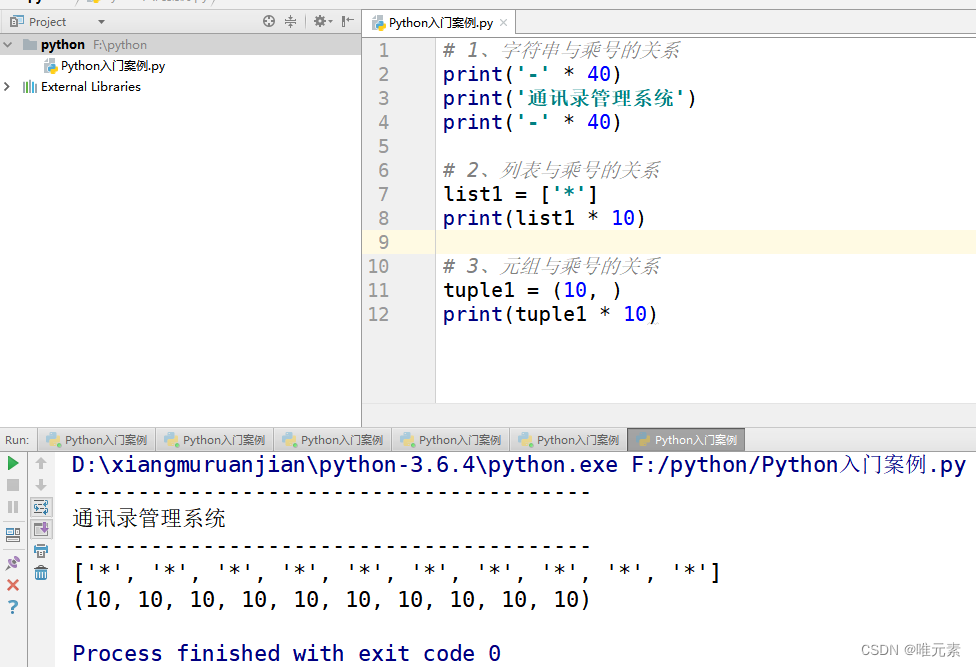Toggle Use Soft Wraps in the console
Screen dimensions: 976x667
(x=40, y=507)
